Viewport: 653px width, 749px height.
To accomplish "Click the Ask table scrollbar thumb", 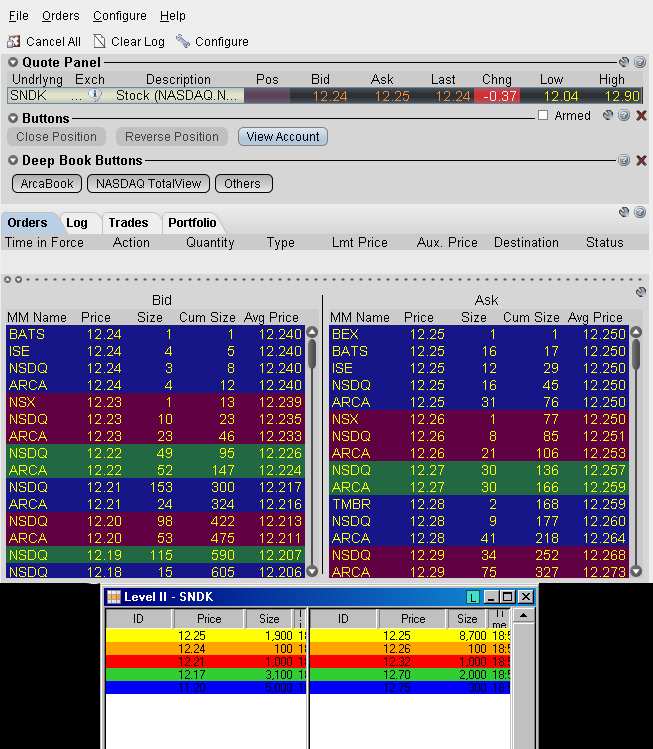I will pos(636,354).
